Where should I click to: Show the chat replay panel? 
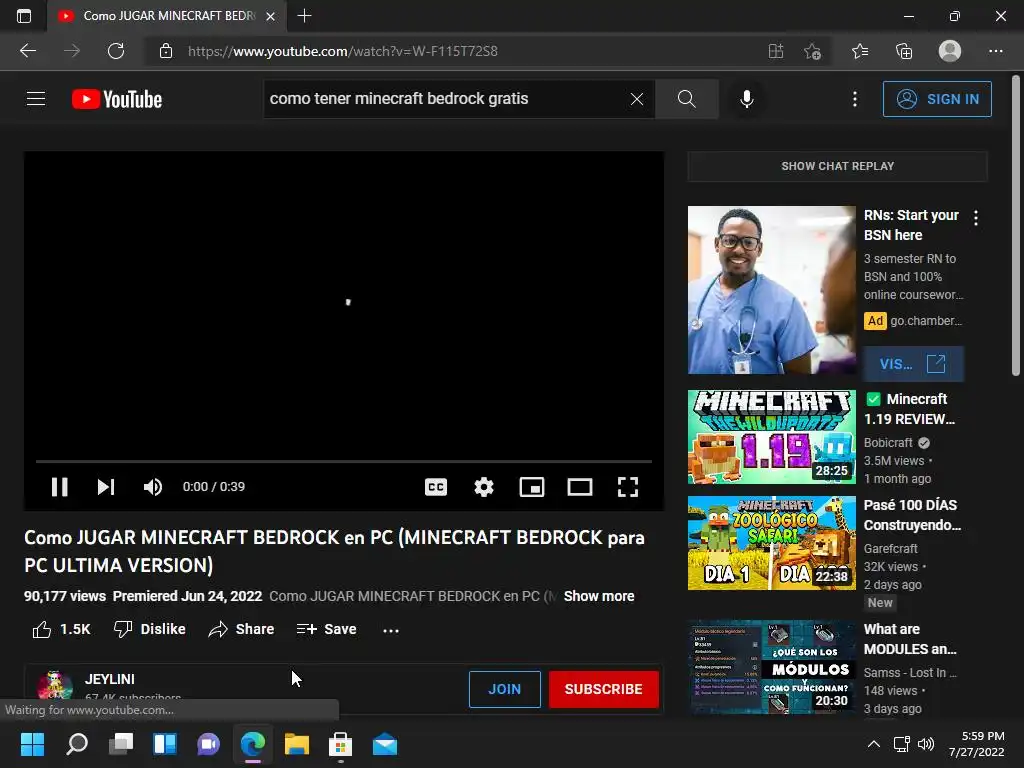point(837,166)
